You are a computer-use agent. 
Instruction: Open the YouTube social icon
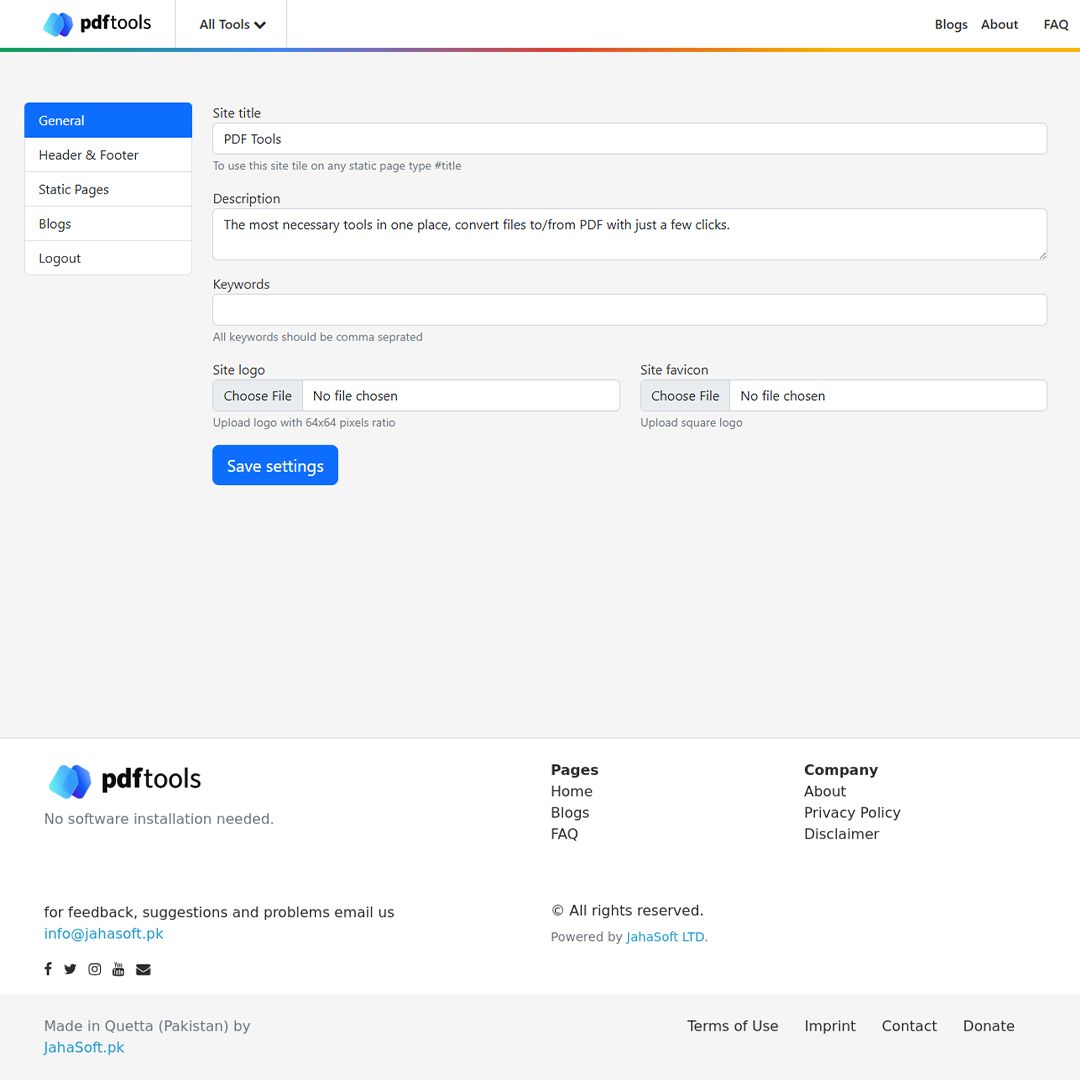coord(118,969)
